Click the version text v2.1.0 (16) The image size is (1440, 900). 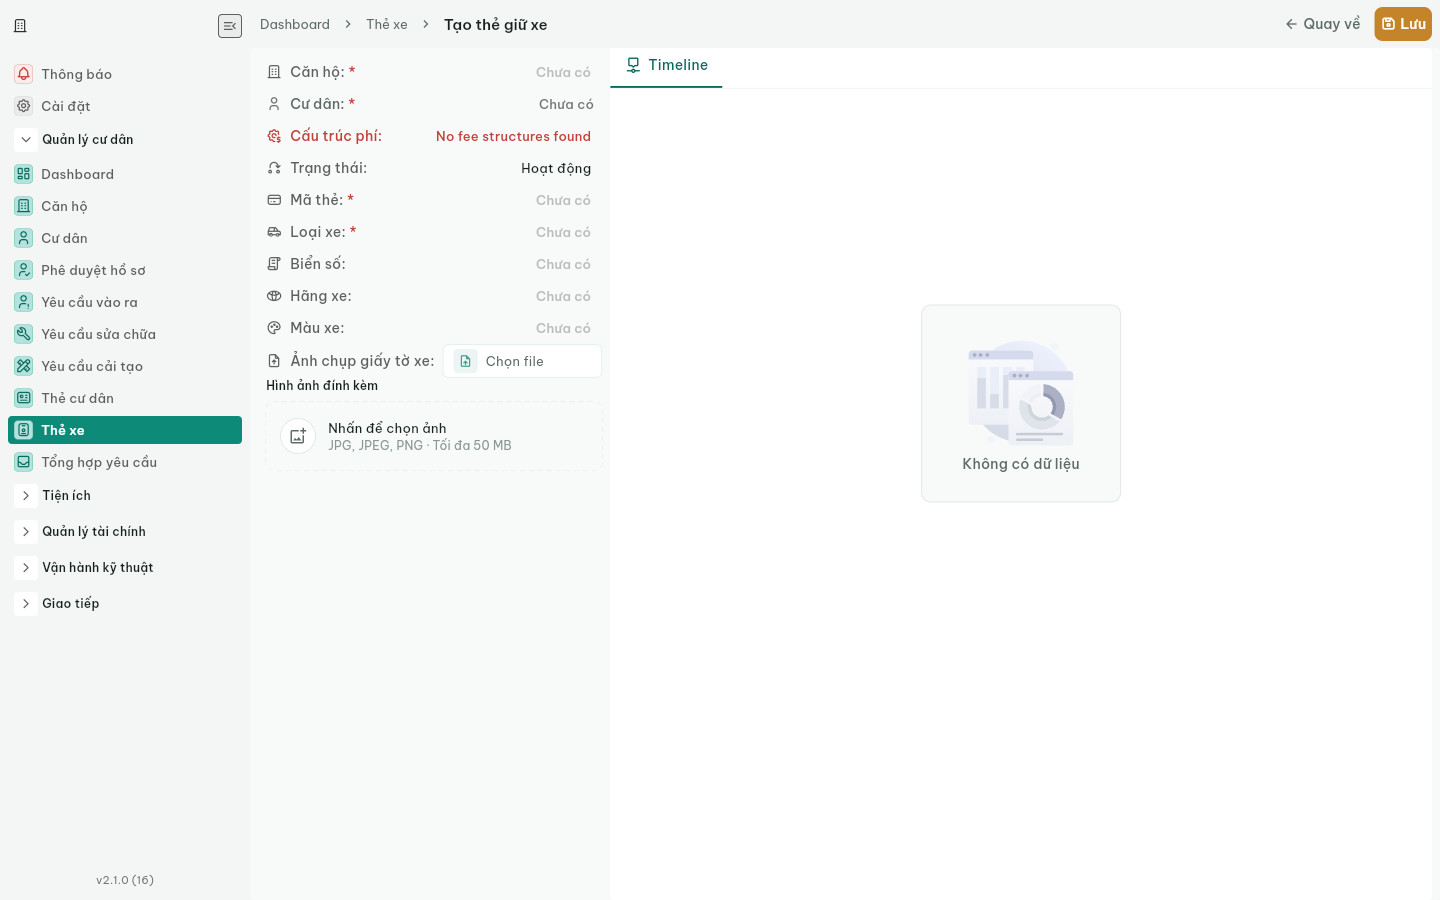point(125,880)
